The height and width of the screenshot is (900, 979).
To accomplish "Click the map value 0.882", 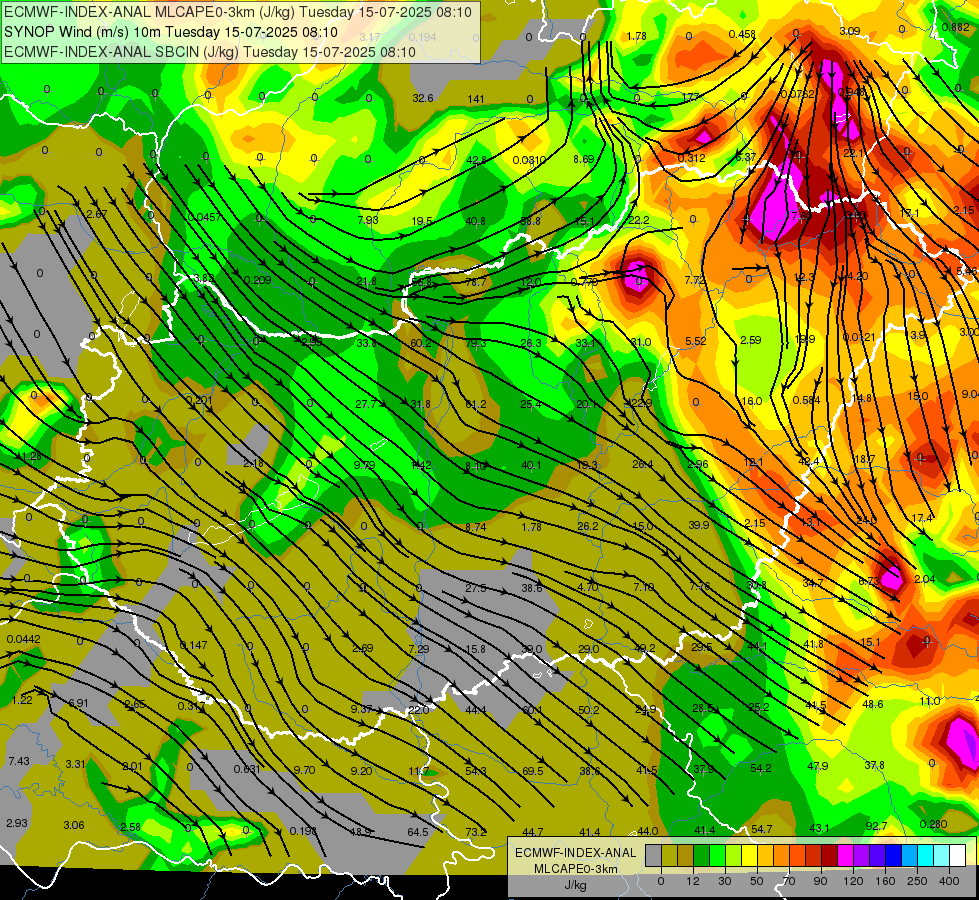I will 955,27.
